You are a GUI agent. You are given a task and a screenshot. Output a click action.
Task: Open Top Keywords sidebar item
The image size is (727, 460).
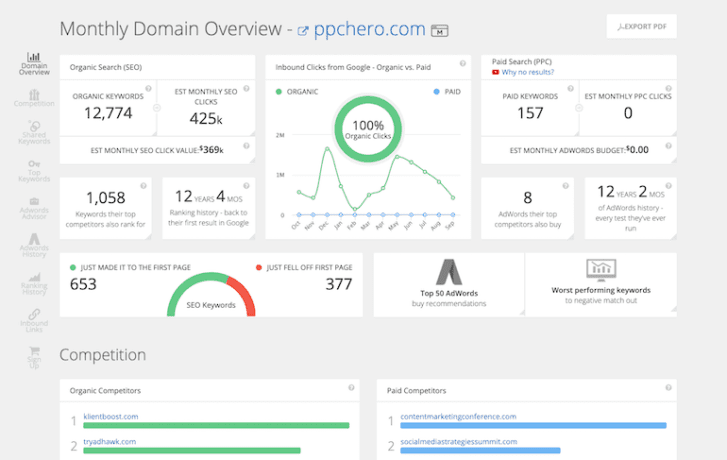point(34,171)
